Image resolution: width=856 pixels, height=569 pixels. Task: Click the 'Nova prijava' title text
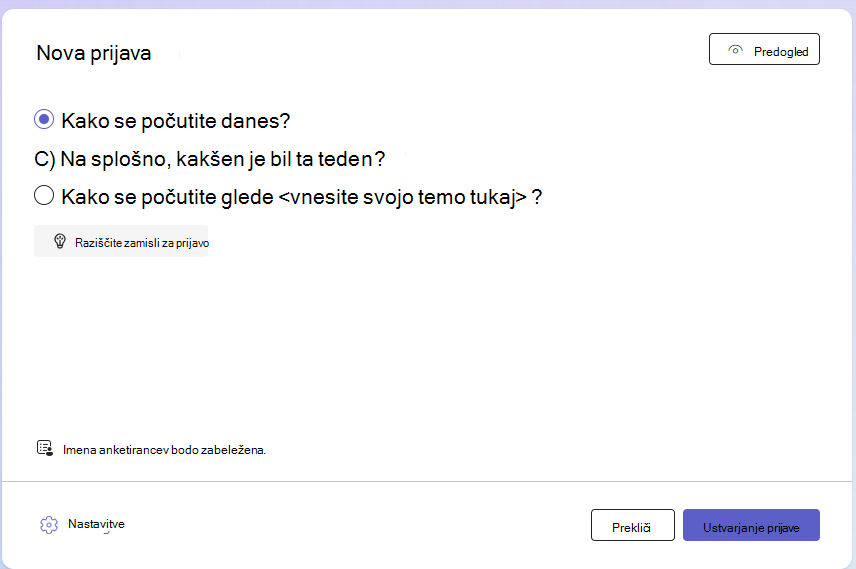pos(93,53)
